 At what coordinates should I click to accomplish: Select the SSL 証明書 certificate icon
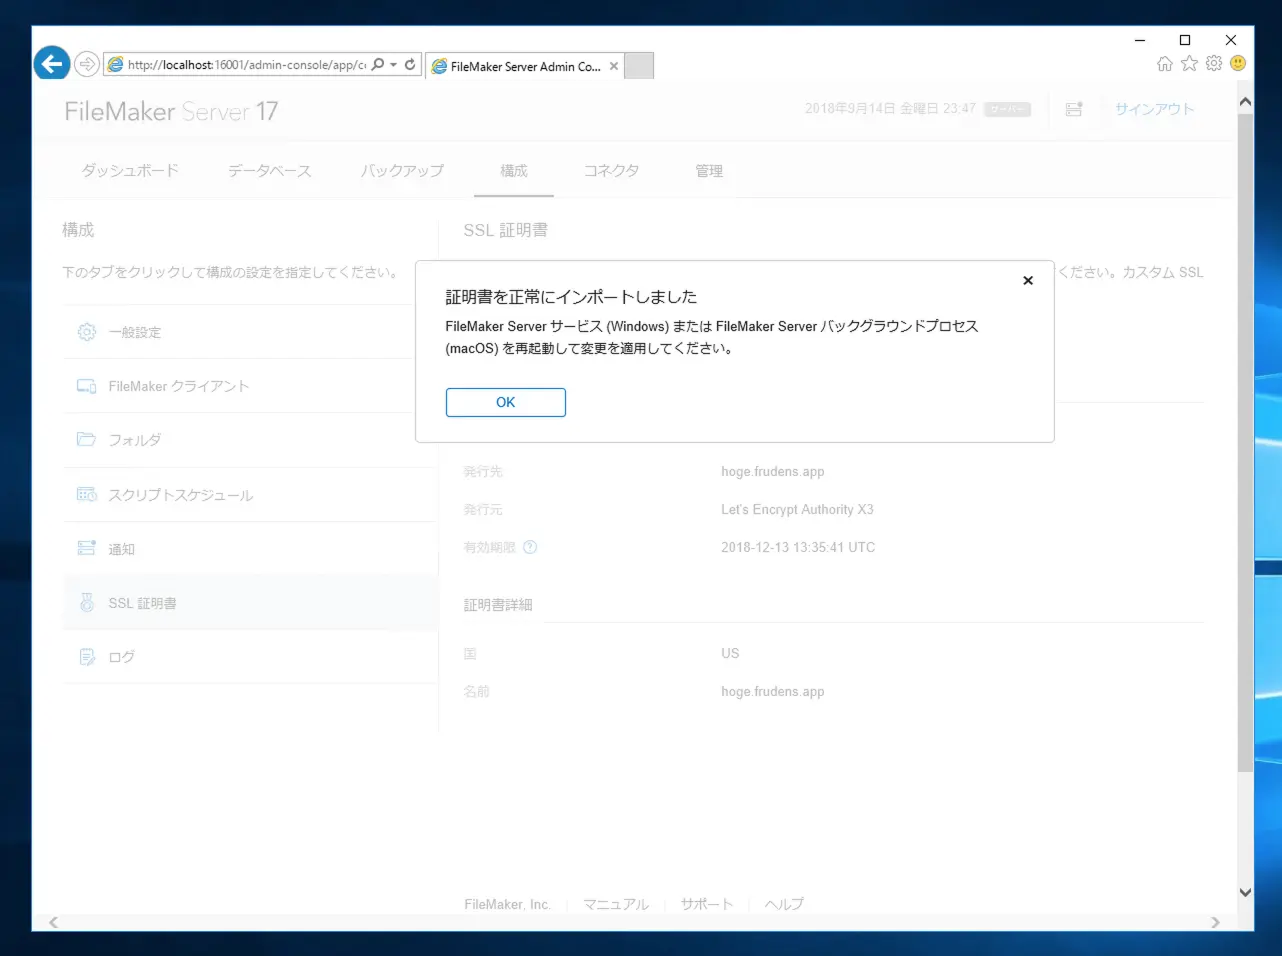(88, 602)
